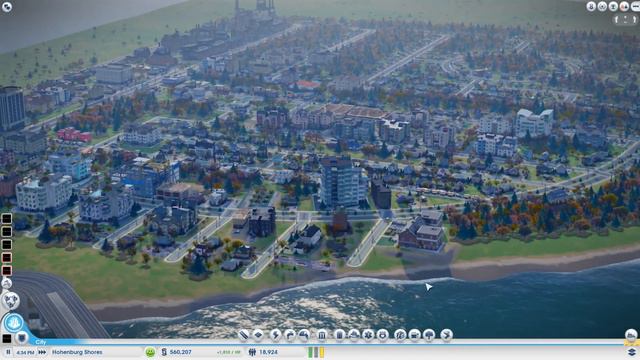The height and width of the screenshot is (360, 640).
Task: Open the Education menu
Action: [x=400, y=335]
